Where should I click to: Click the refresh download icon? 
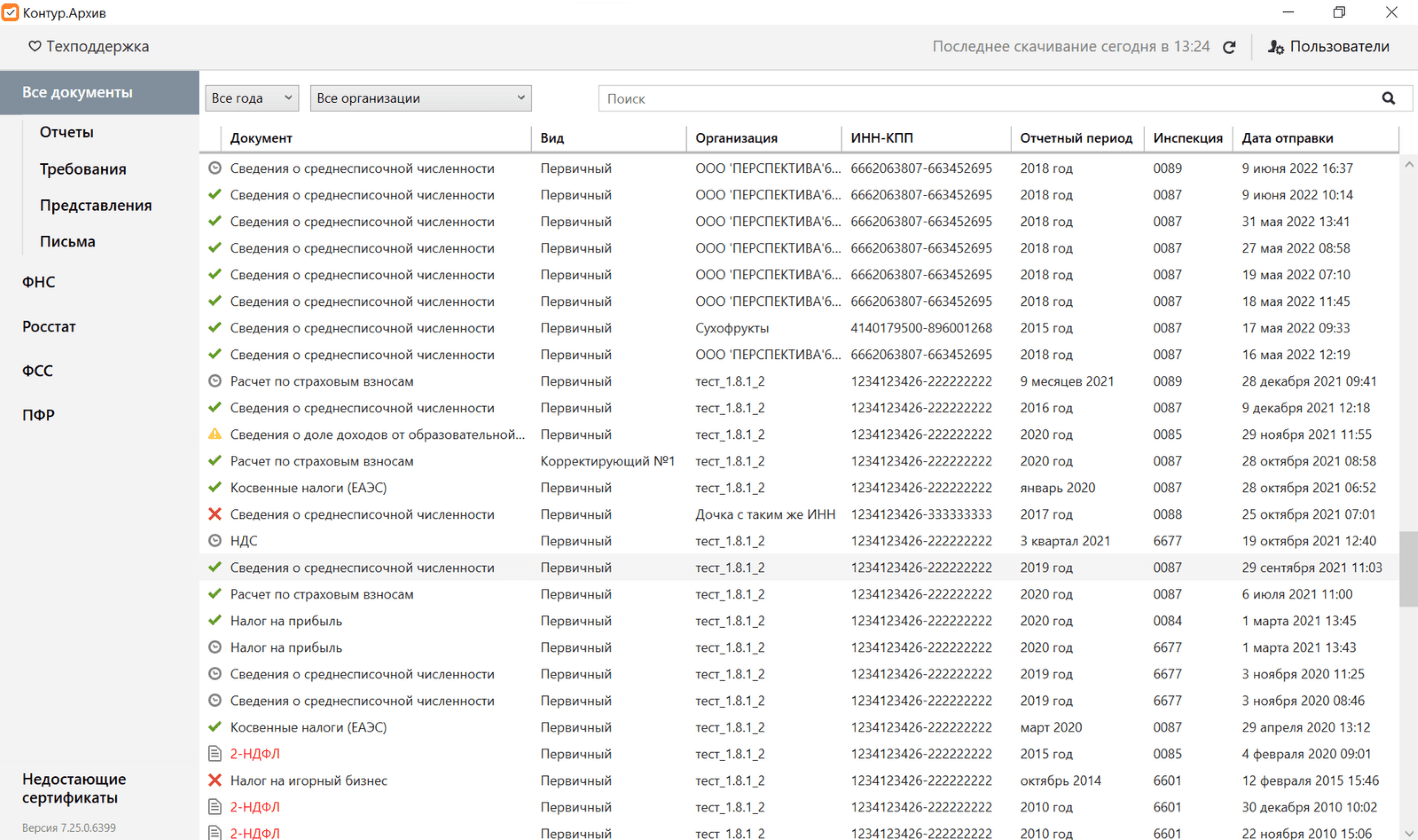coord(1230,47)
